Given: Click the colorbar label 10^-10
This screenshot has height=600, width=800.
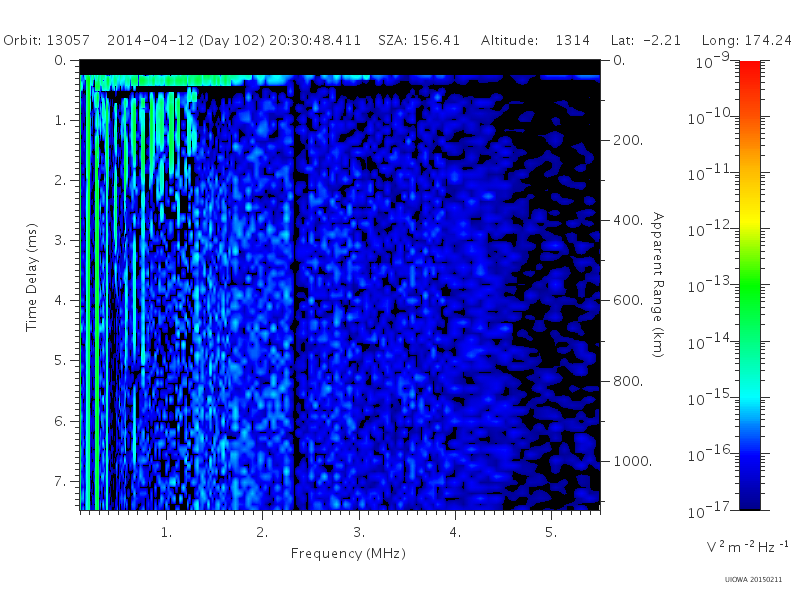Looking at the screenshot, I should tap(711, 117).
